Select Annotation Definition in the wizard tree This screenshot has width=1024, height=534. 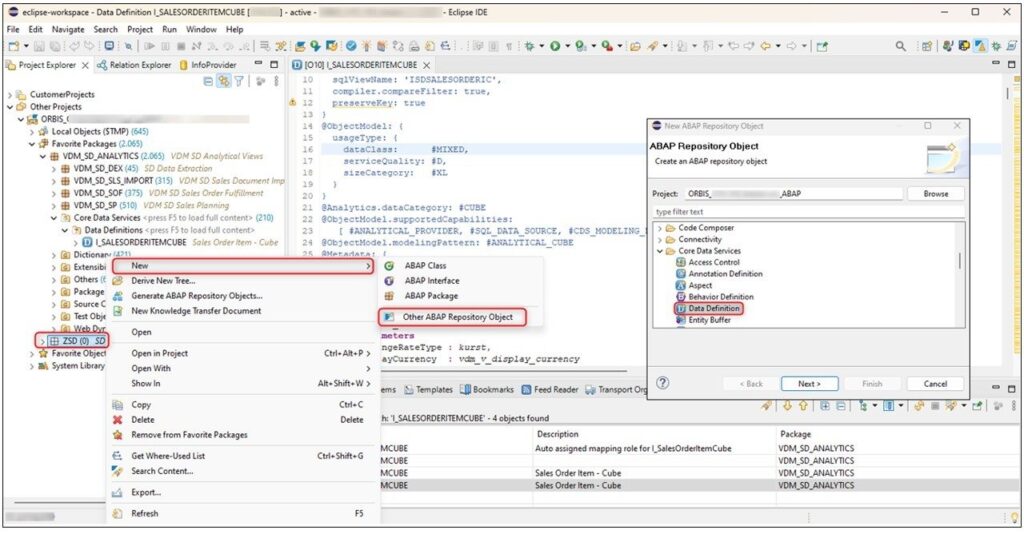[x=725, y=274]
